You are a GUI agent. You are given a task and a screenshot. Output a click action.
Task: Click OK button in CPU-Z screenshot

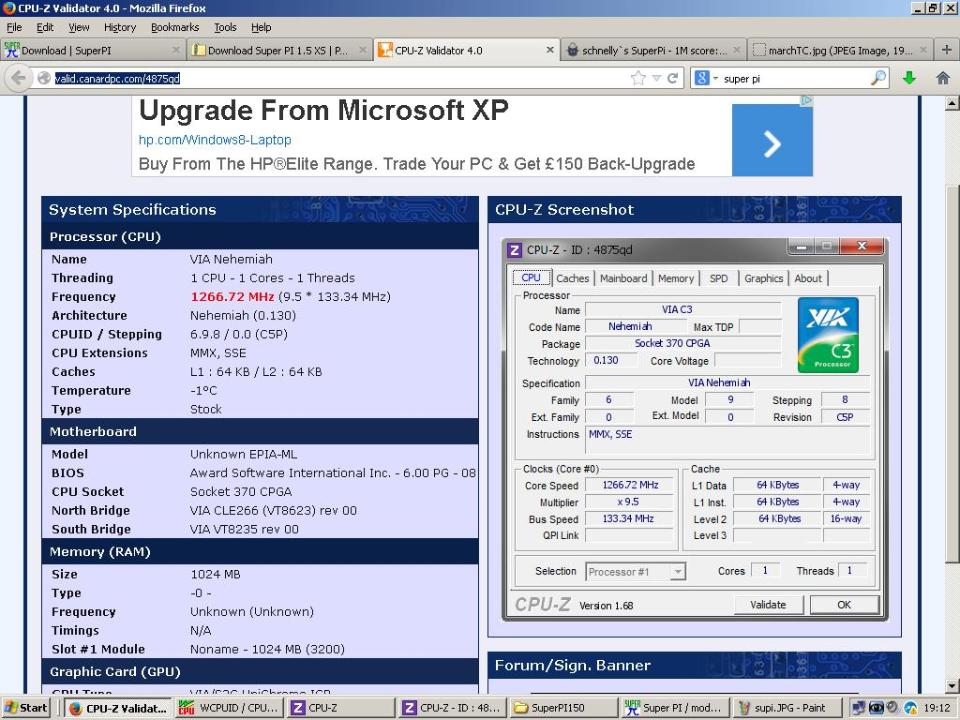[x=844, y=605]
